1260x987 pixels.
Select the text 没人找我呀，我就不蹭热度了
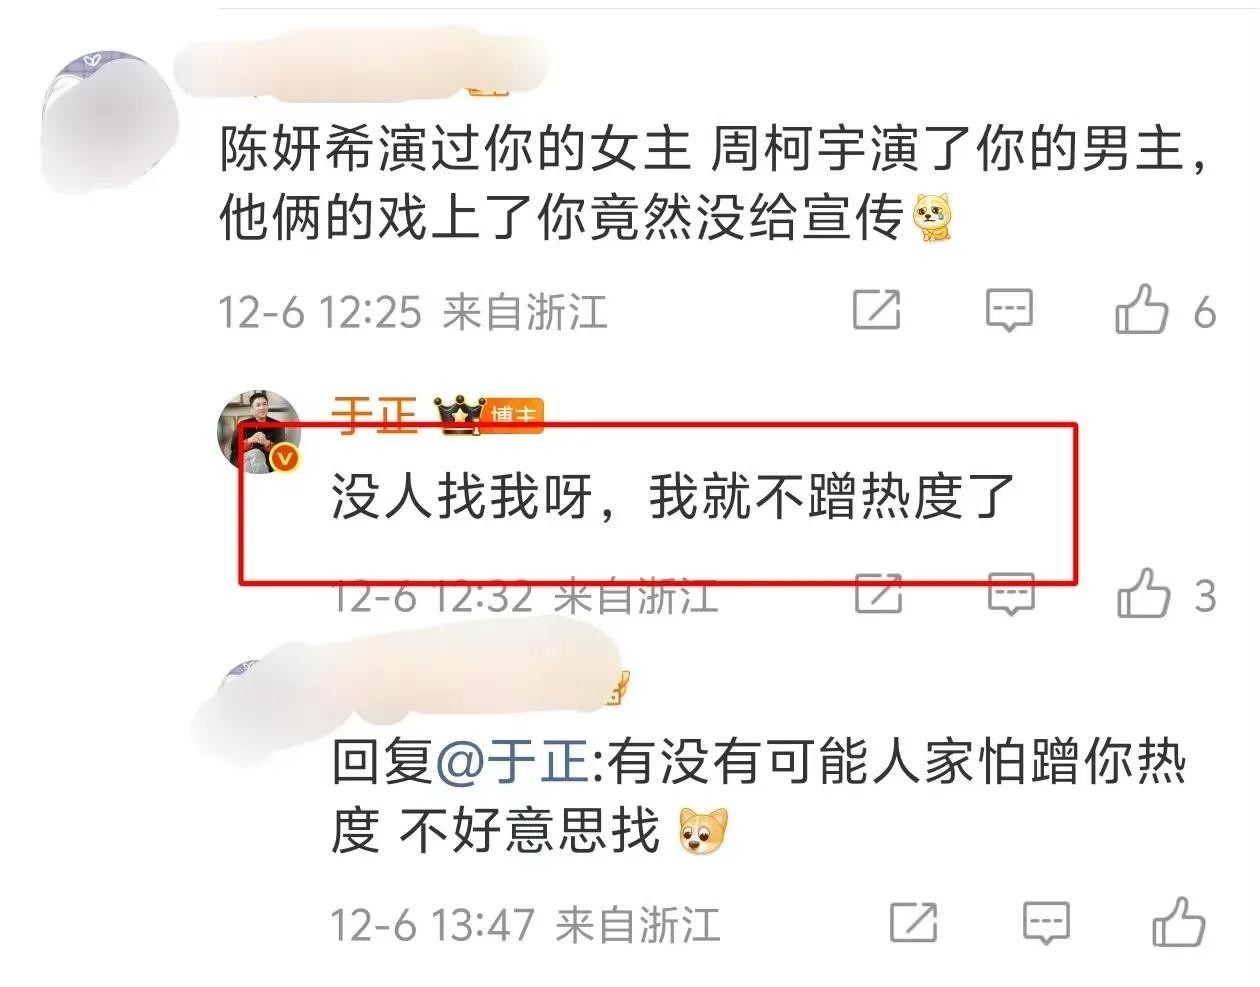[673, 497]
